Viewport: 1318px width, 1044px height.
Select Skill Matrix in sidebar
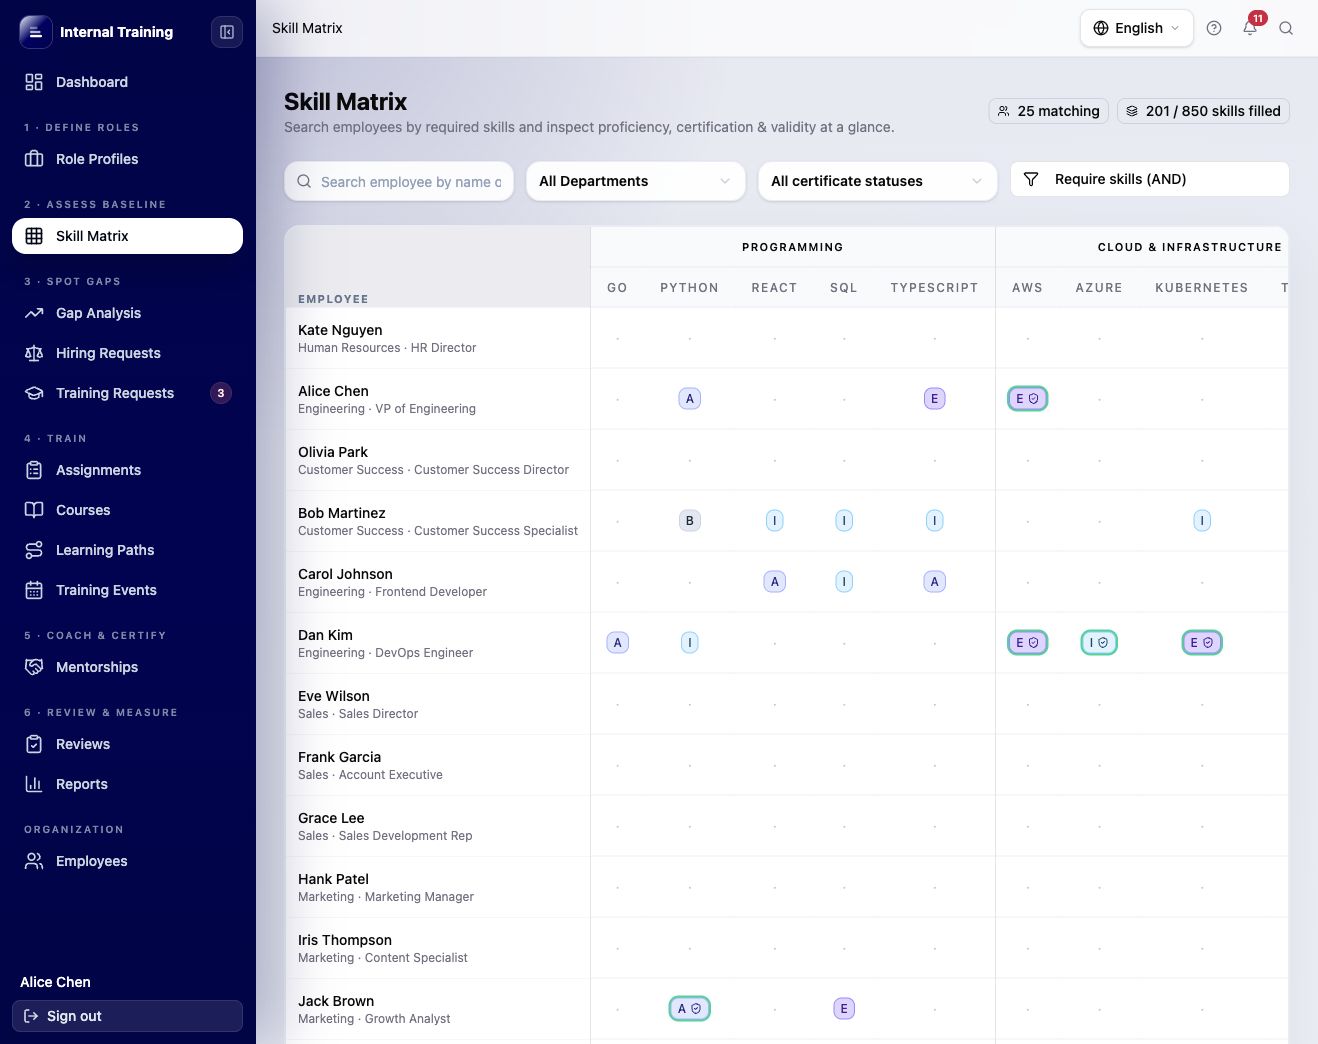click(x=127, y=236)
